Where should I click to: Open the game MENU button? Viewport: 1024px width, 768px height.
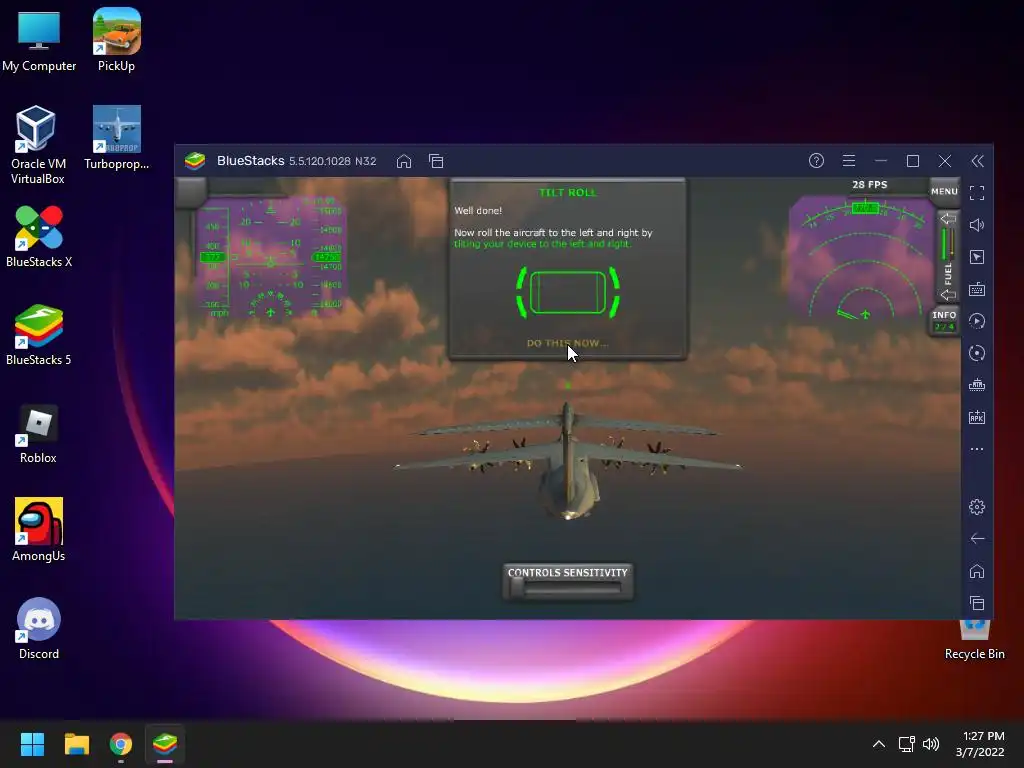click(944, 191)
